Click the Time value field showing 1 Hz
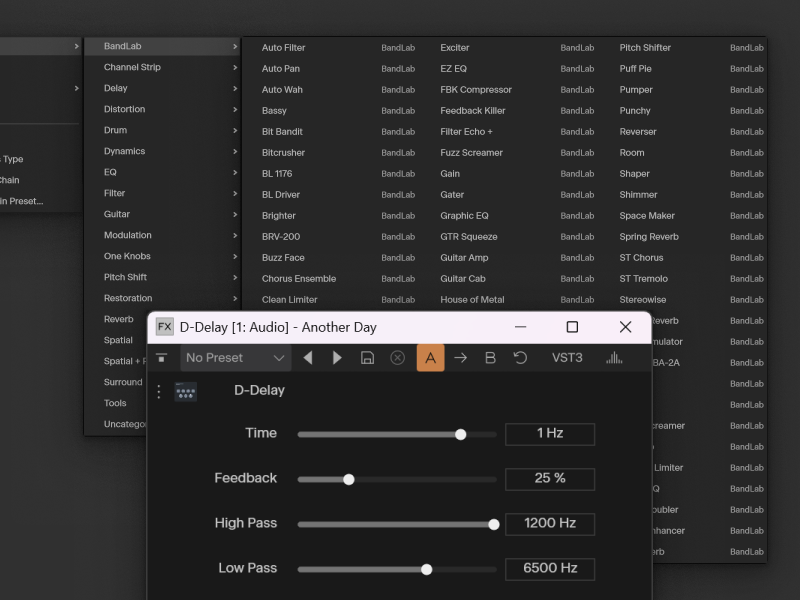Viewport: 800px width, 600px height. click(550, 434)
